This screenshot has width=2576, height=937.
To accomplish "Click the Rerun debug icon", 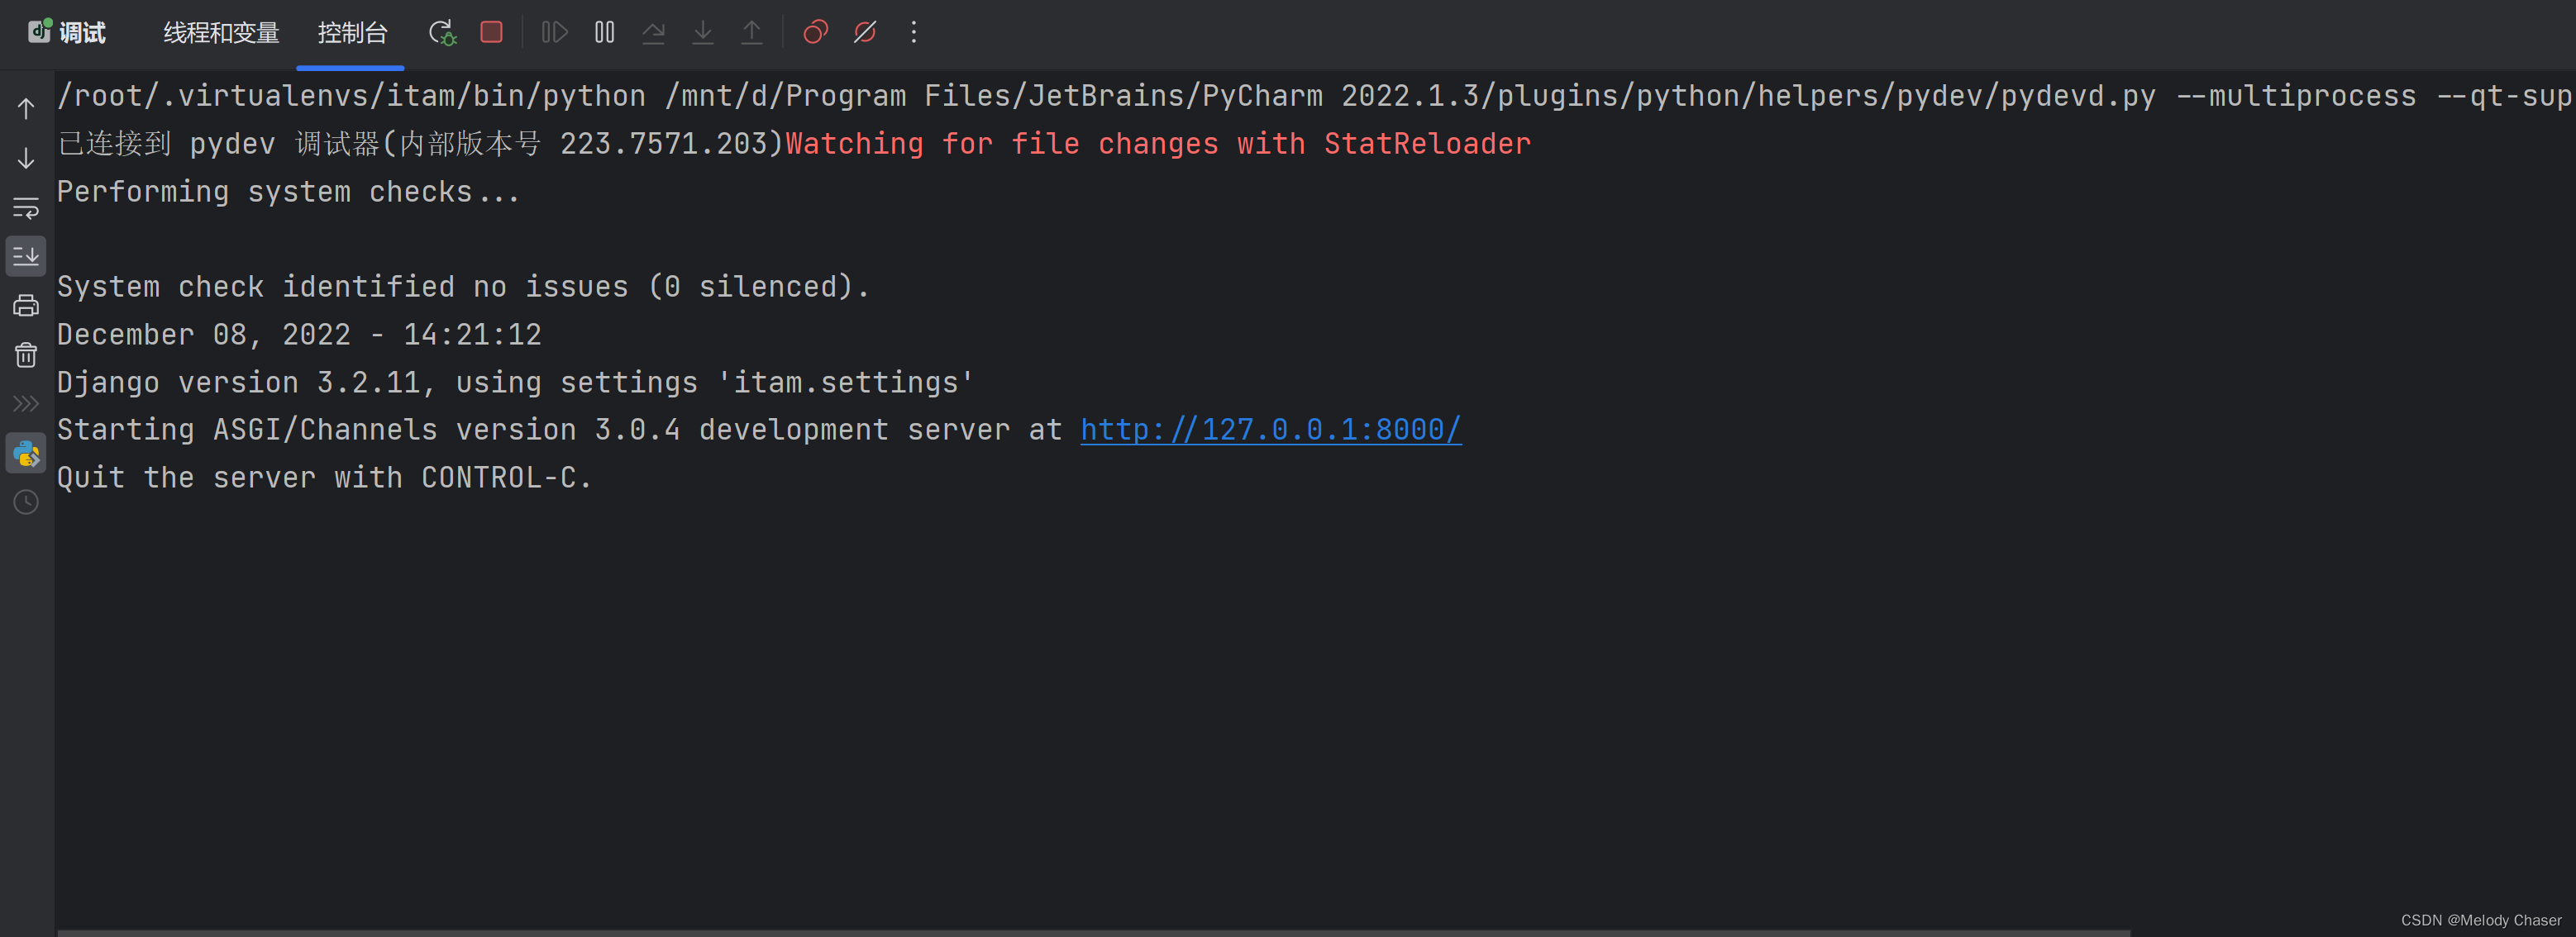I will 442,33.
